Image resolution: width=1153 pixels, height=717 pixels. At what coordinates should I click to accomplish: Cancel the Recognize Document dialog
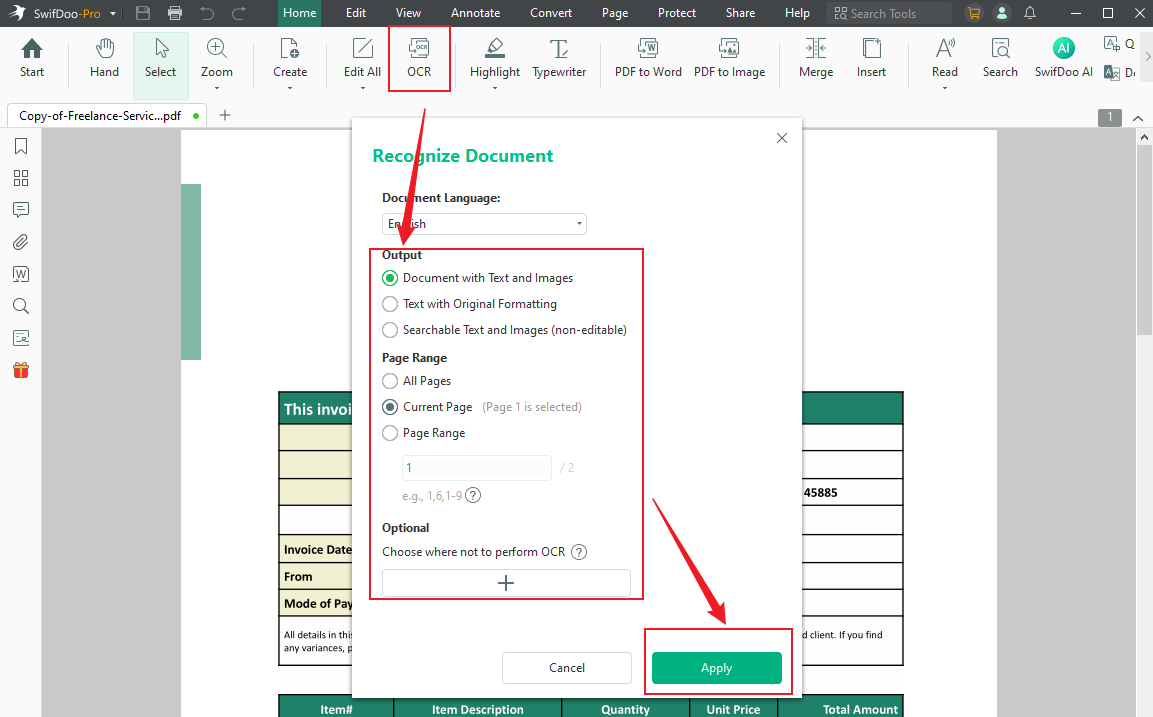[566, 667]
